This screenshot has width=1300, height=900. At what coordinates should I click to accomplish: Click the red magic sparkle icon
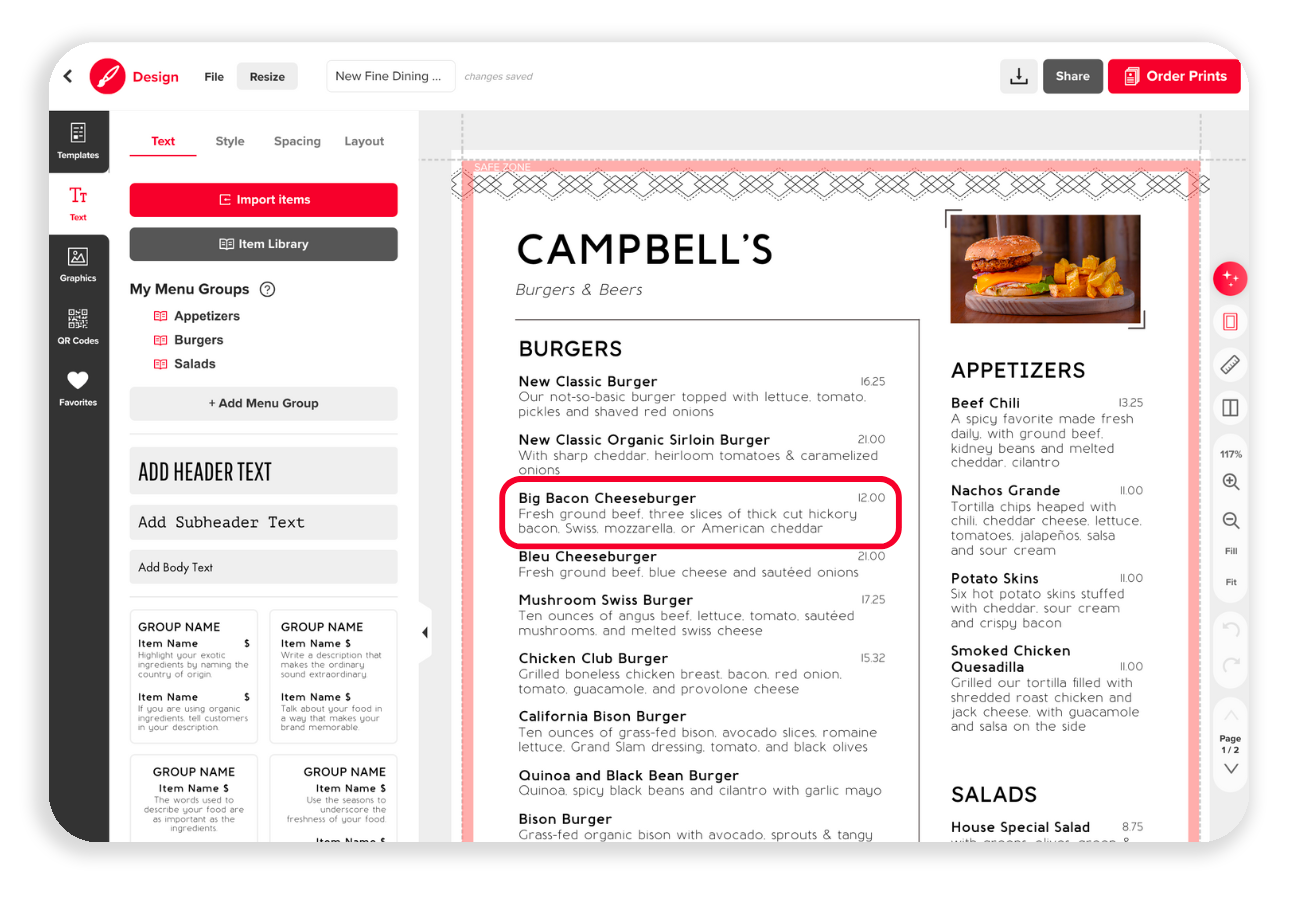coord(1230,278)
